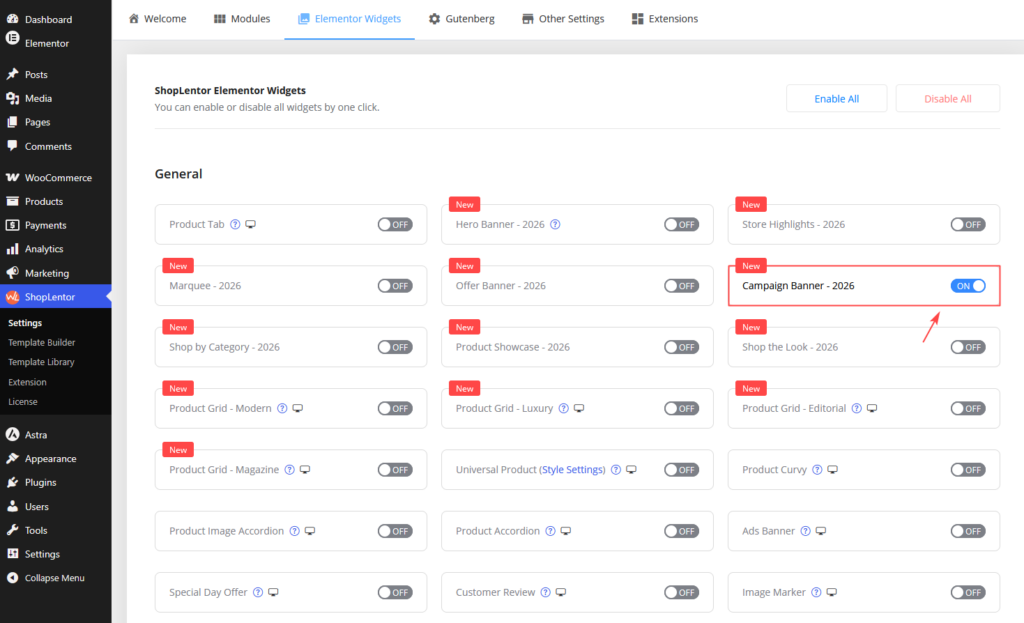Open help icon for Special Day Offer

(x=258, y=592)
